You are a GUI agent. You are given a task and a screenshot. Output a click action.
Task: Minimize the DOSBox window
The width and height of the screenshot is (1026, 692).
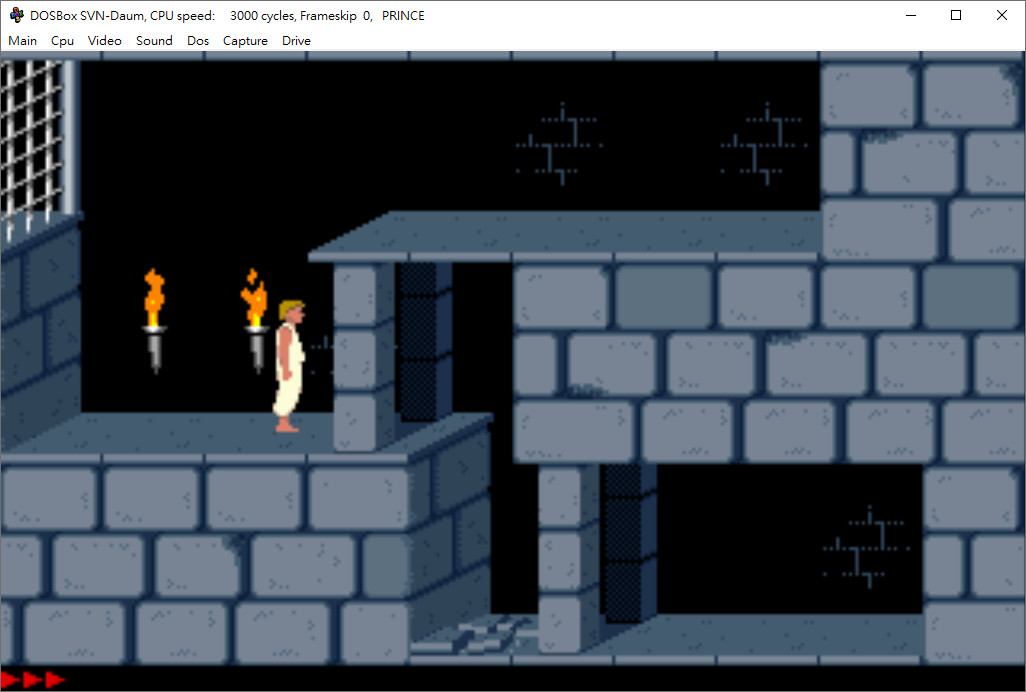tap(910, 15)
